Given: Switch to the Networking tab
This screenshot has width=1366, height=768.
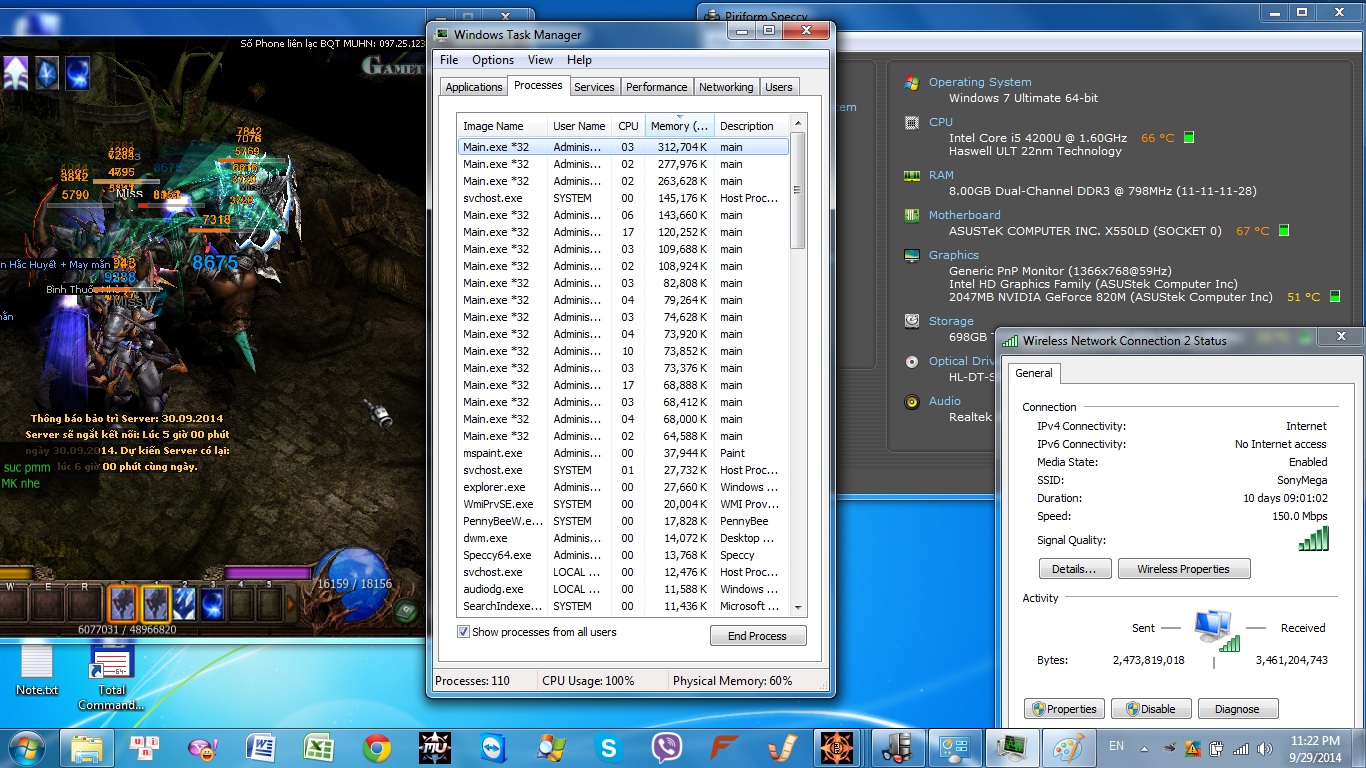Looking at the screenshot, I should [726, 87].
